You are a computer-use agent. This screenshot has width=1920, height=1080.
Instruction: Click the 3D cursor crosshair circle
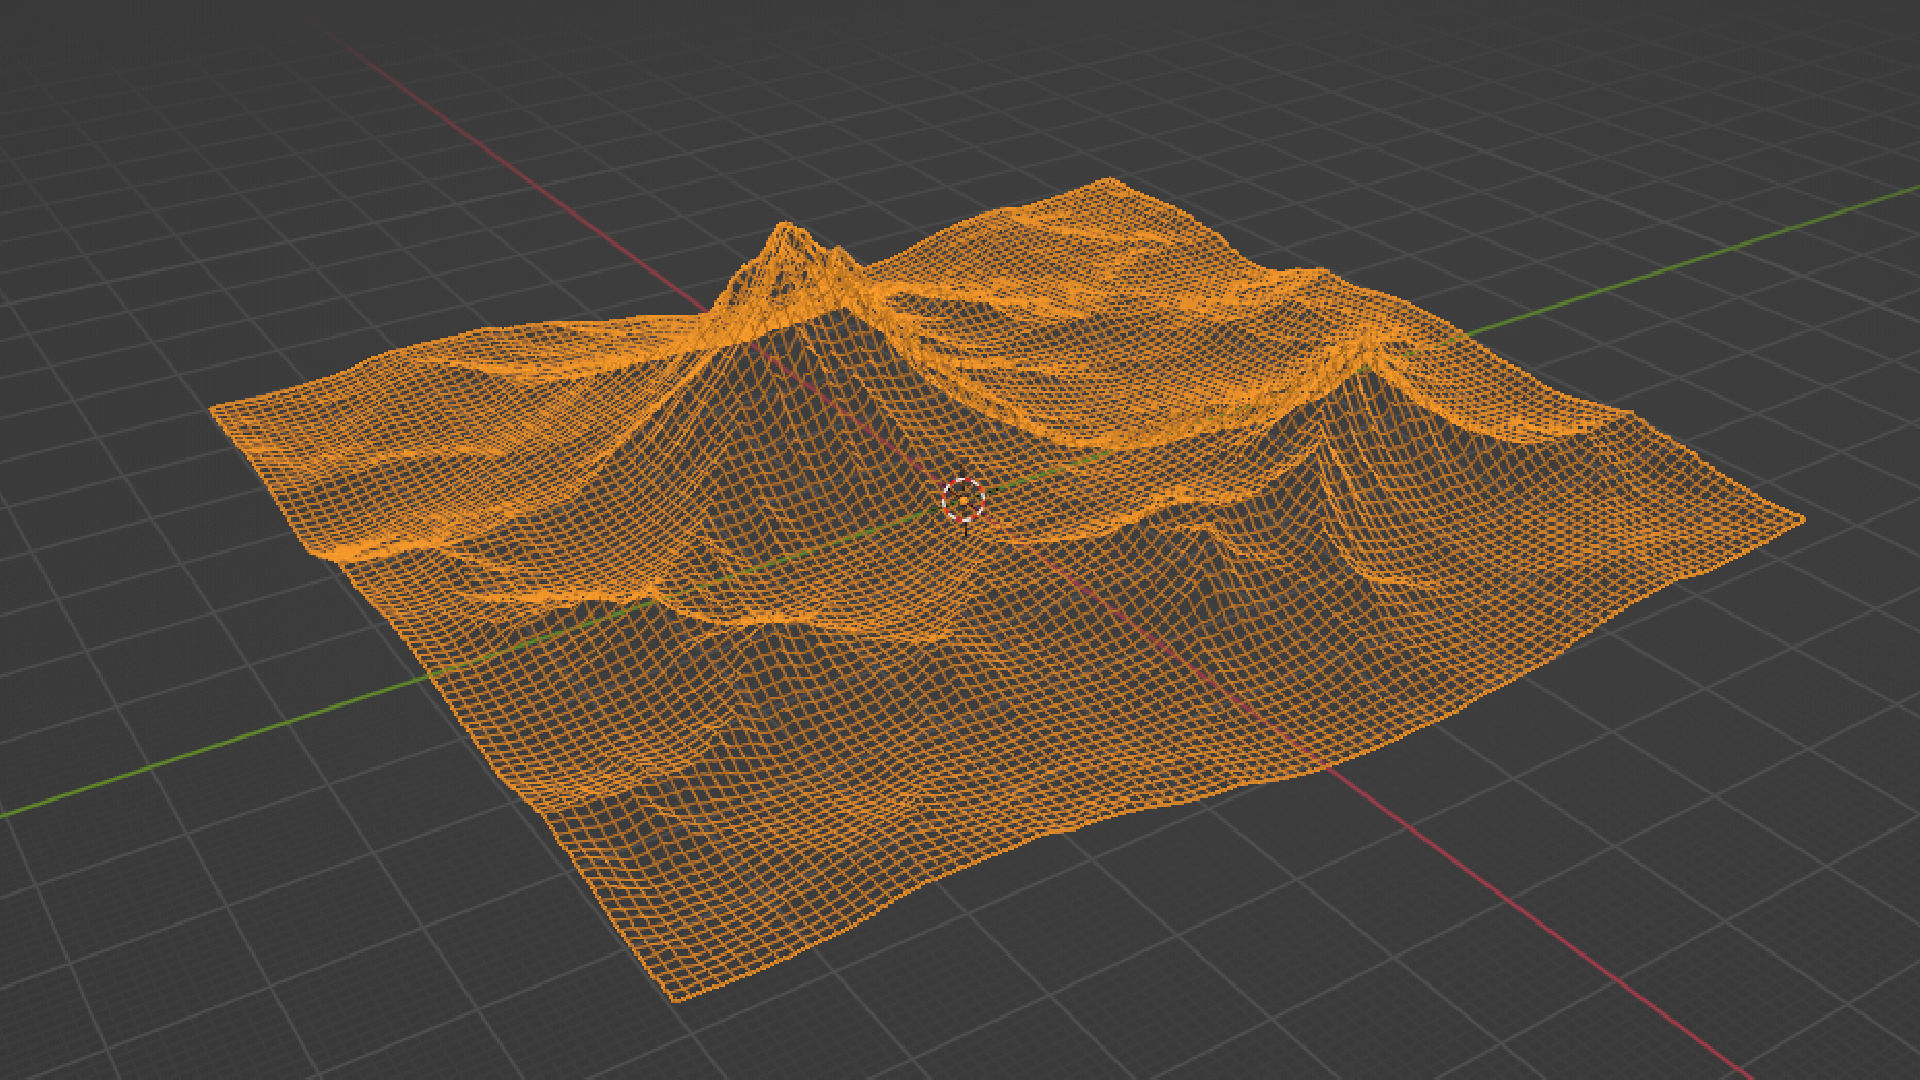964,500
